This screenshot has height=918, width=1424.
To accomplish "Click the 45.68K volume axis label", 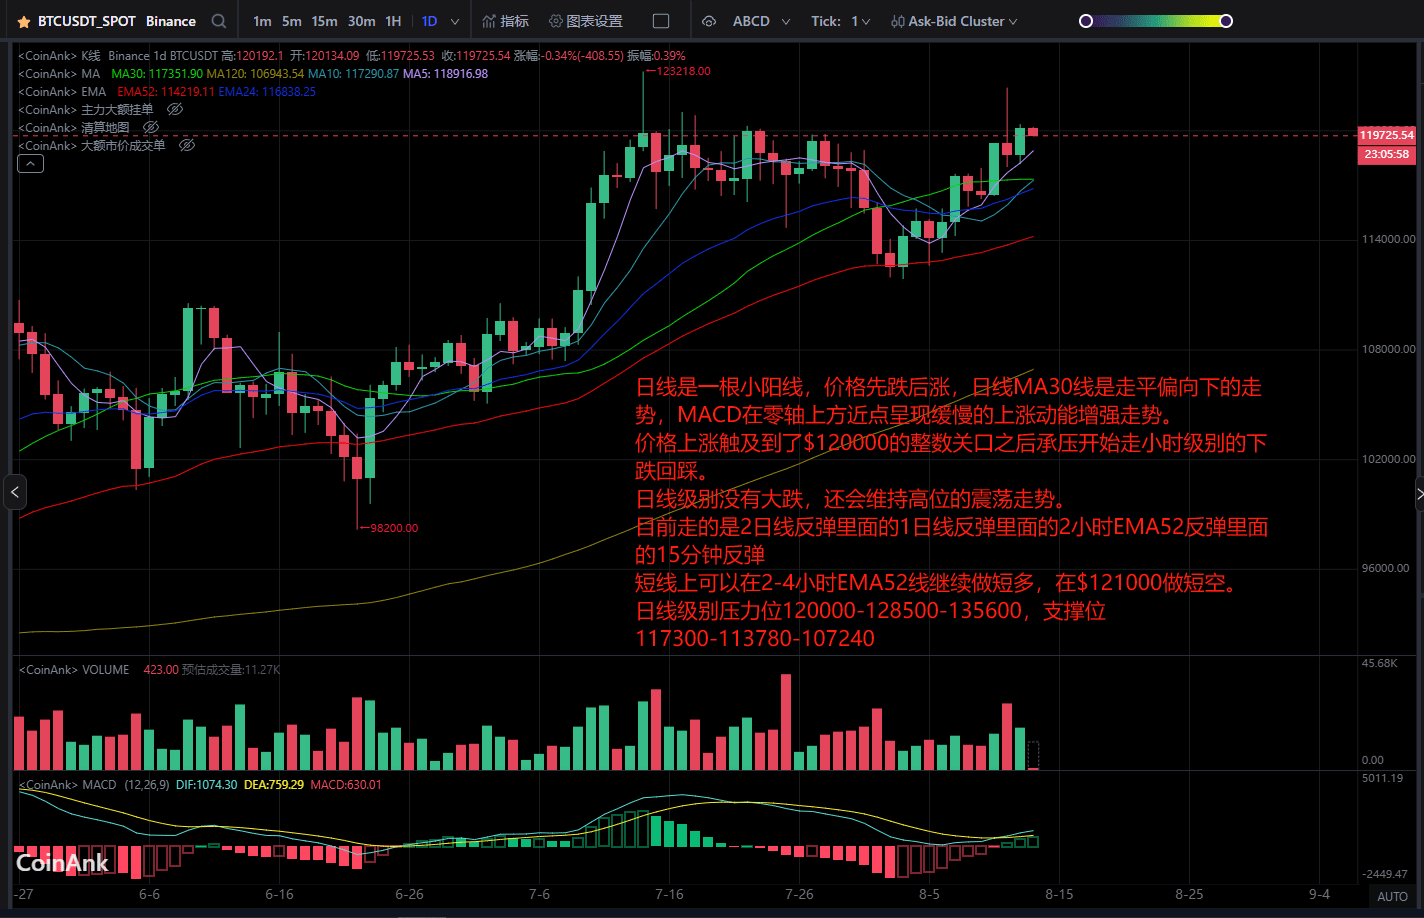I will click(x=1380, y=663).
